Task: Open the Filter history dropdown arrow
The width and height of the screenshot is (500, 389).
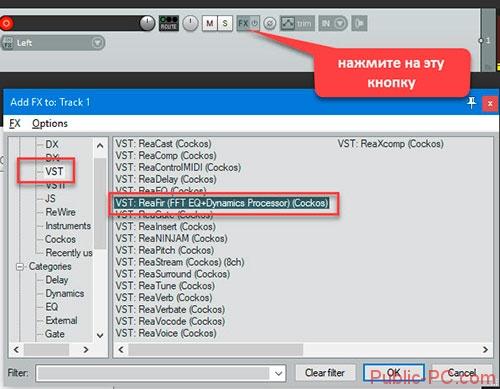Action: (279, 373)
